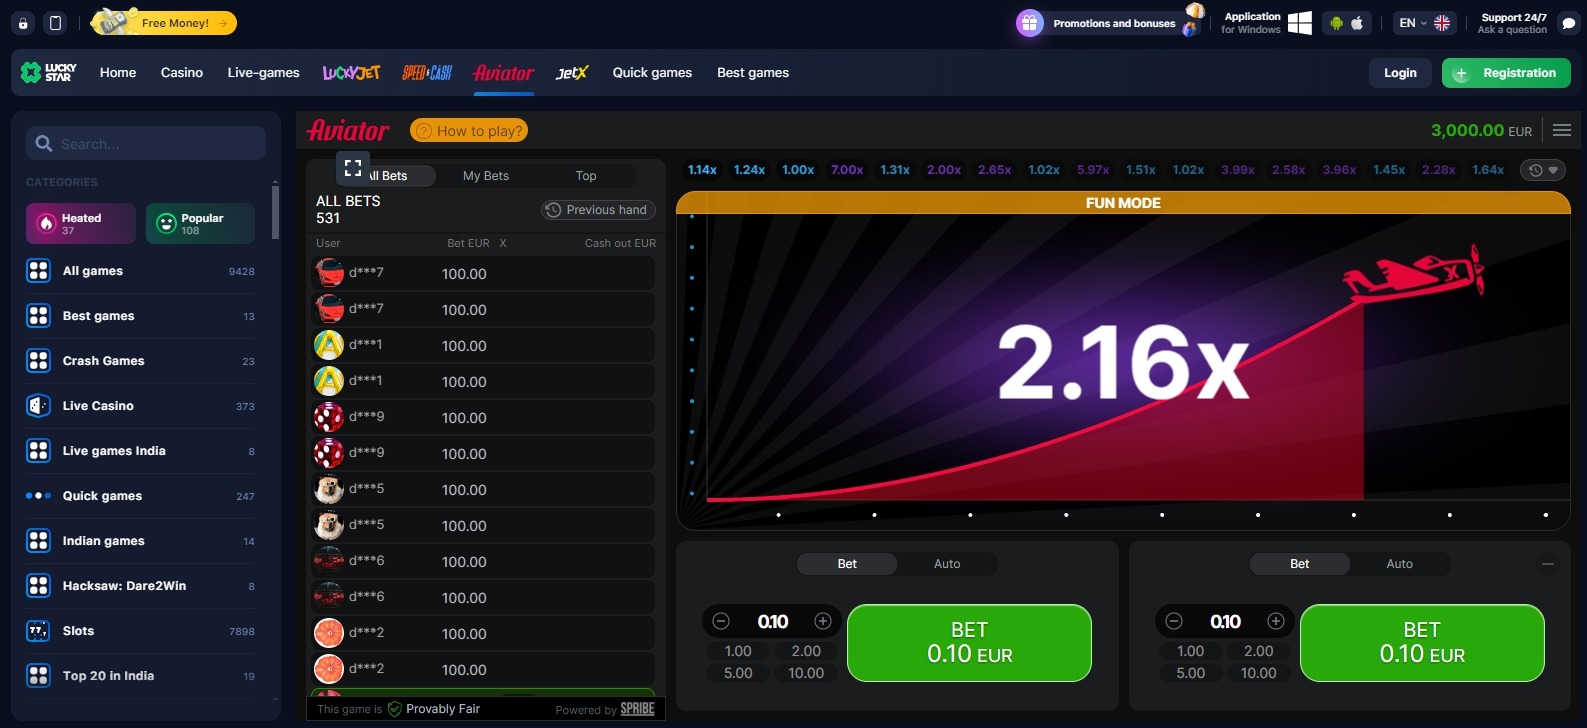Open the EN language dropdown
This screenshot has width=1587, height=728.
coord(1424,23)
